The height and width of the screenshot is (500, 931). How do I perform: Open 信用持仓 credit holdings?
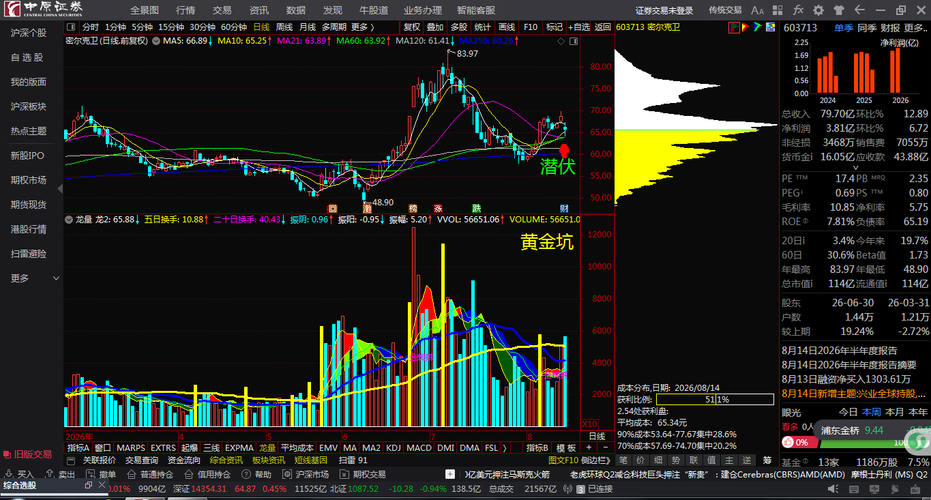(x=207, y=474)
